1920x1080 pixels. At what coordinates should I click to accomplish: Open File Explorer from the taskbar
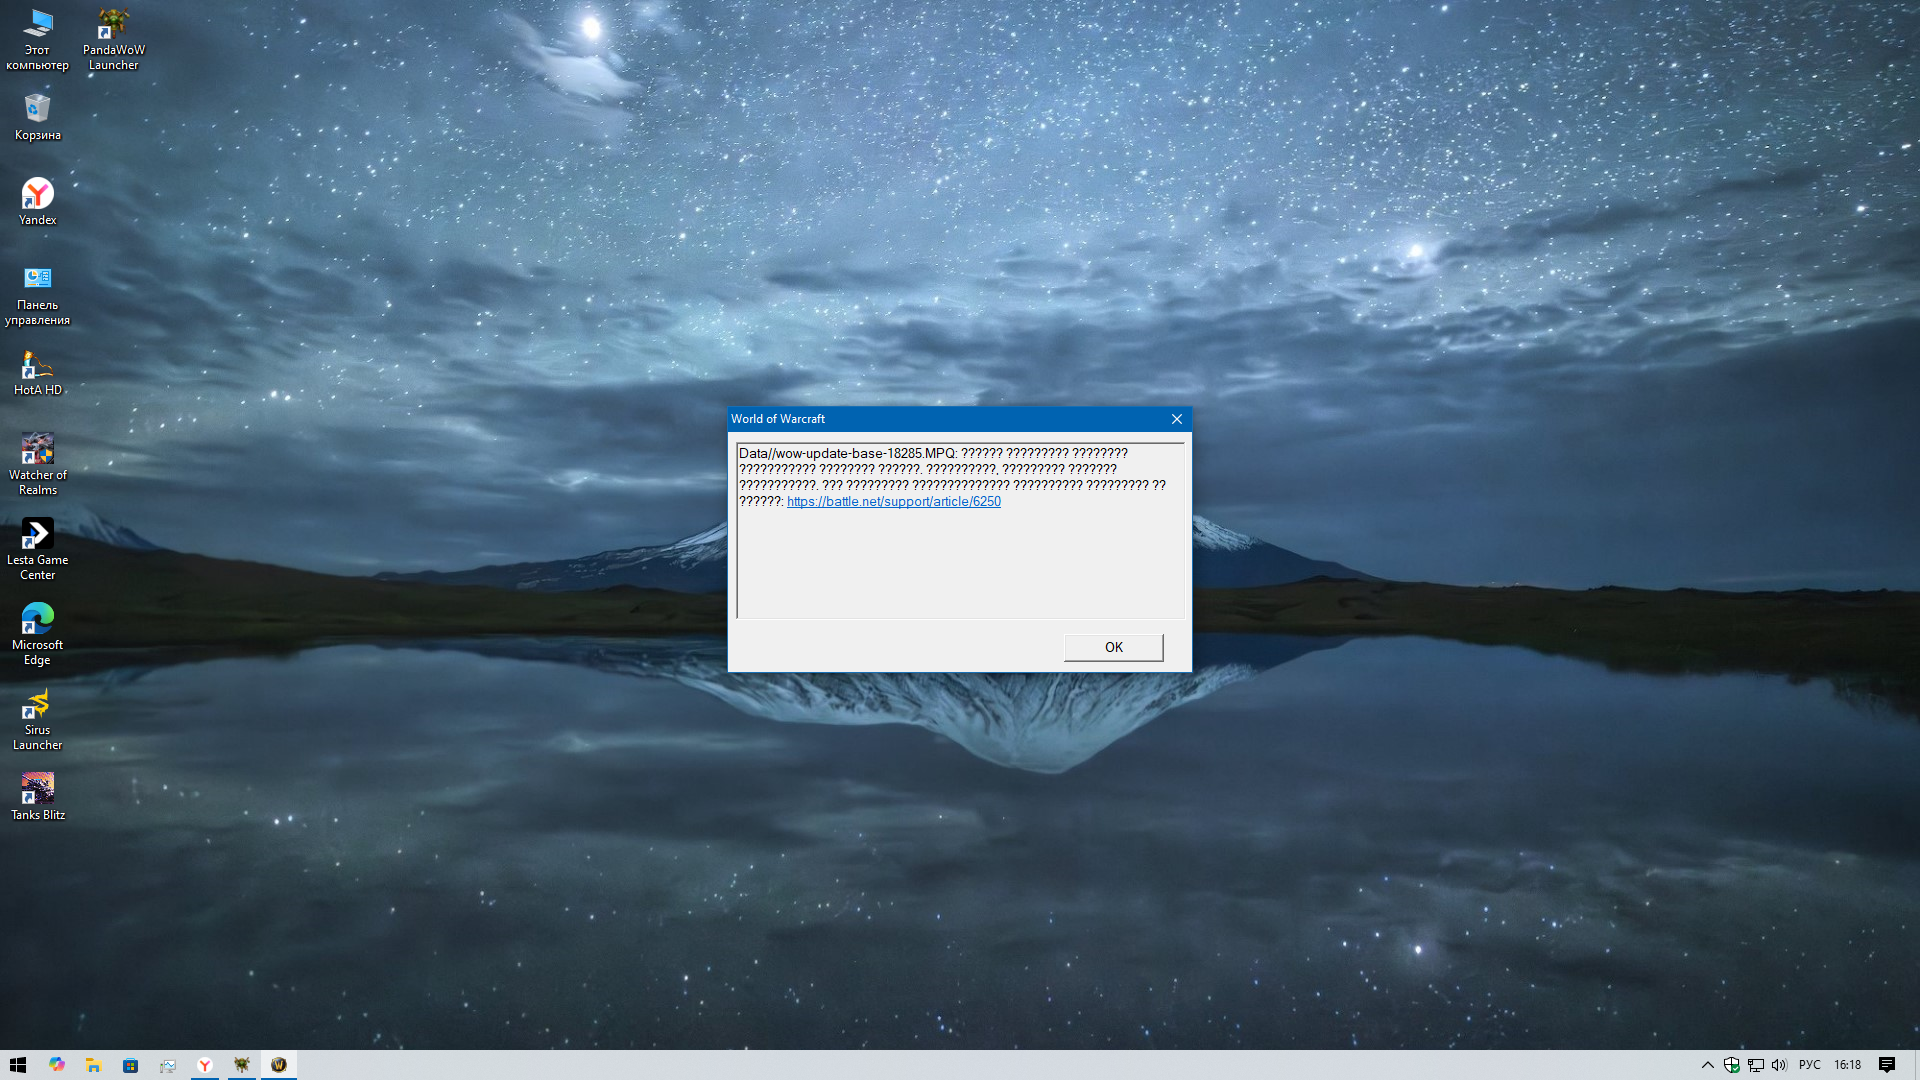point(93,1065)
